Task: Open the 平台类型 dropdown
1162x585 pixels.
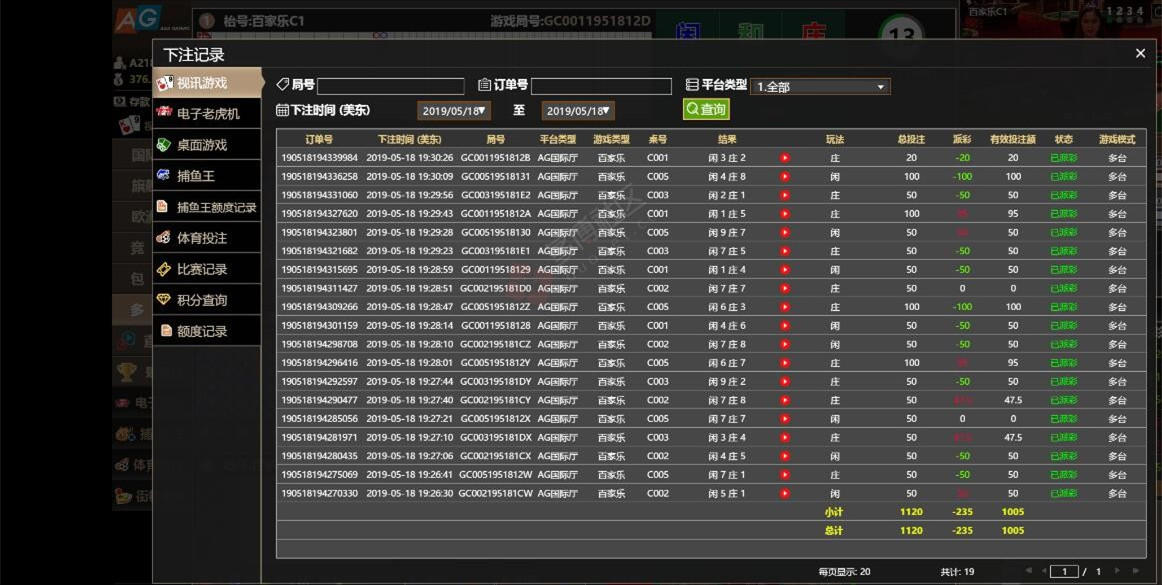Action: coord(820,87)
